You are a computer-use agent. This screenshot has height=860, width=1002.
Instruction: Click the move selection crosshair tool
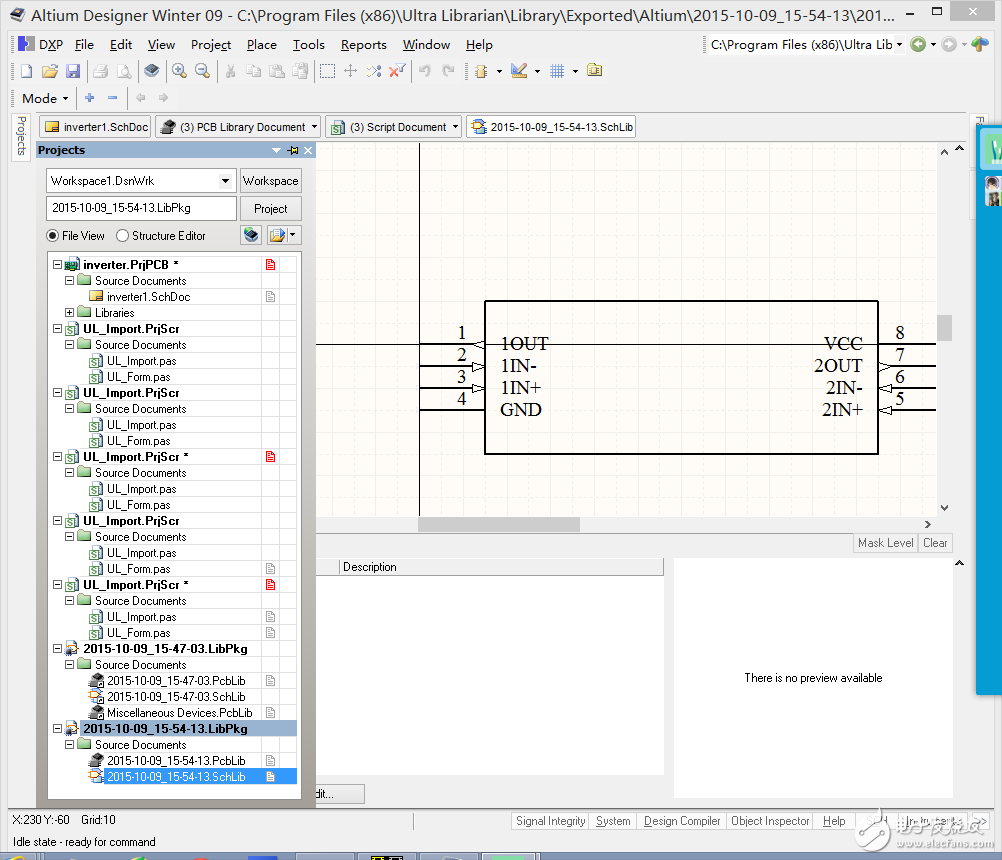tap(350, 70)
